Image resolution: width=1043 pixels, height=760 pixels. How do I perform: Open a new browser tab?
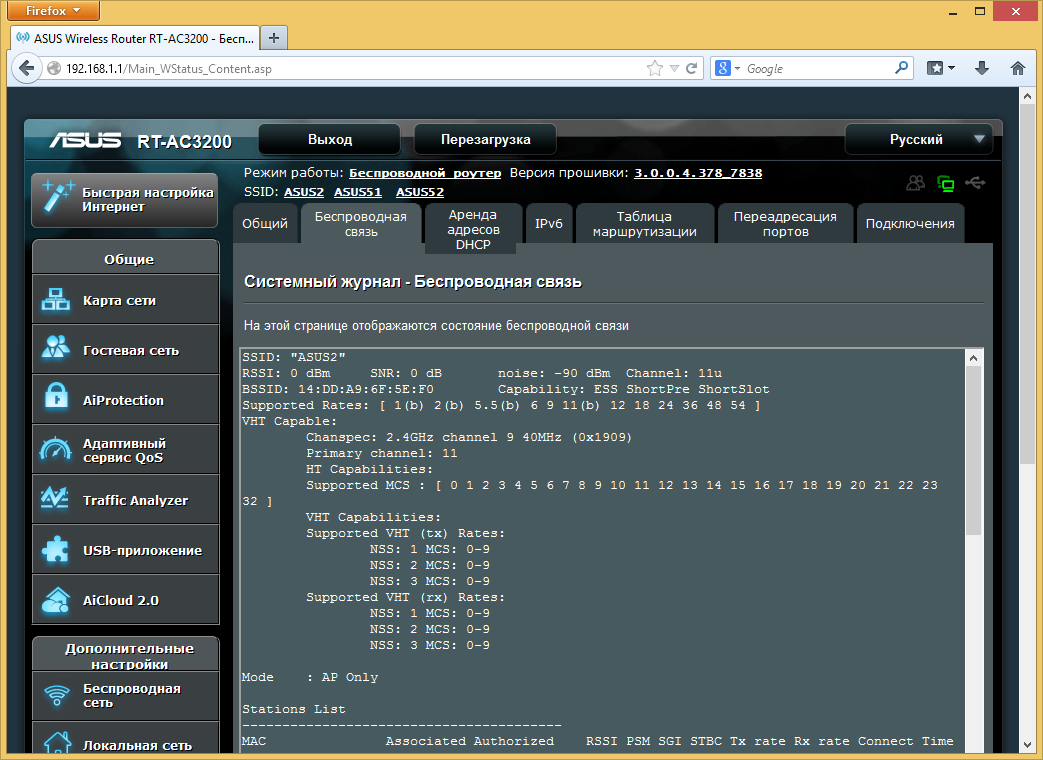[273, 38]
